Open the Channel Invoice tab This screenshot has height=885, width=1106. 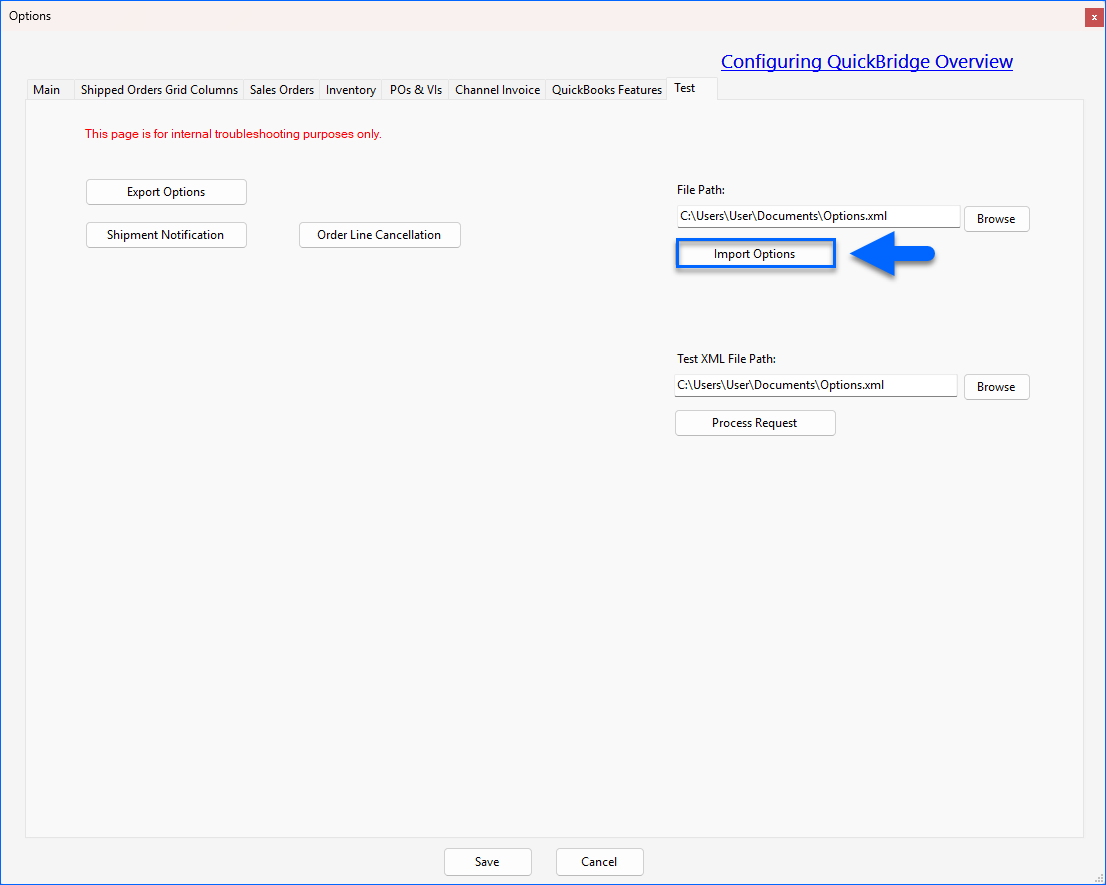pos(497,90)
